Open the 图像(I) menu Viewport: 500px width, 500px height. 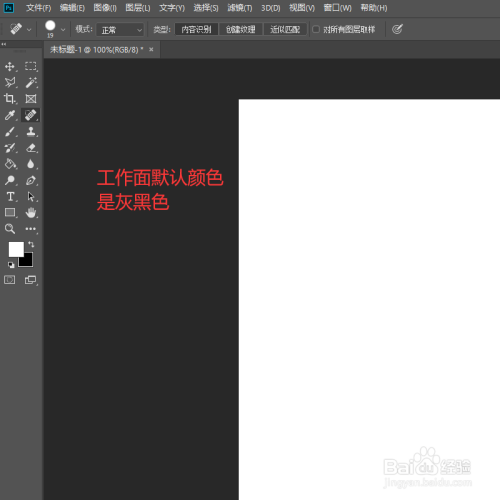105,8
